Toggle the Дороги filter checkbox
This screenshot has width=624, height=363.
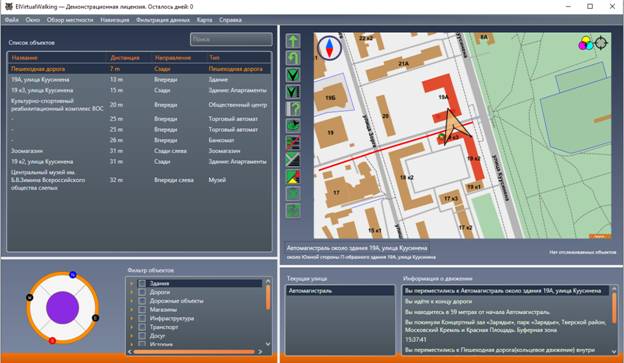pyautogui.click(x=142, y=292)
